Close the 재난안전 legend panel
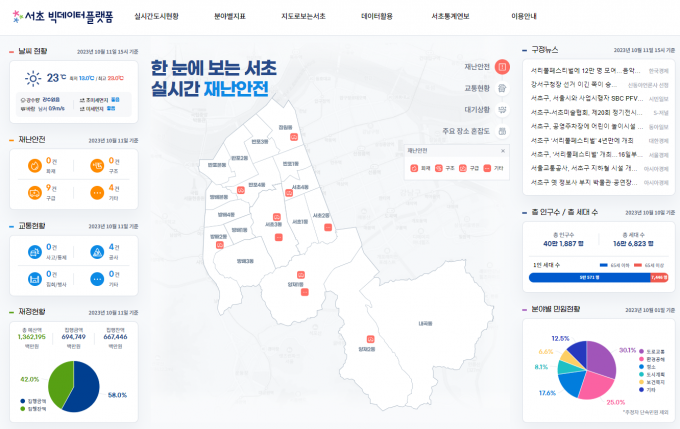Viewport: 680px width, 429px height. (x=501, y=150)
